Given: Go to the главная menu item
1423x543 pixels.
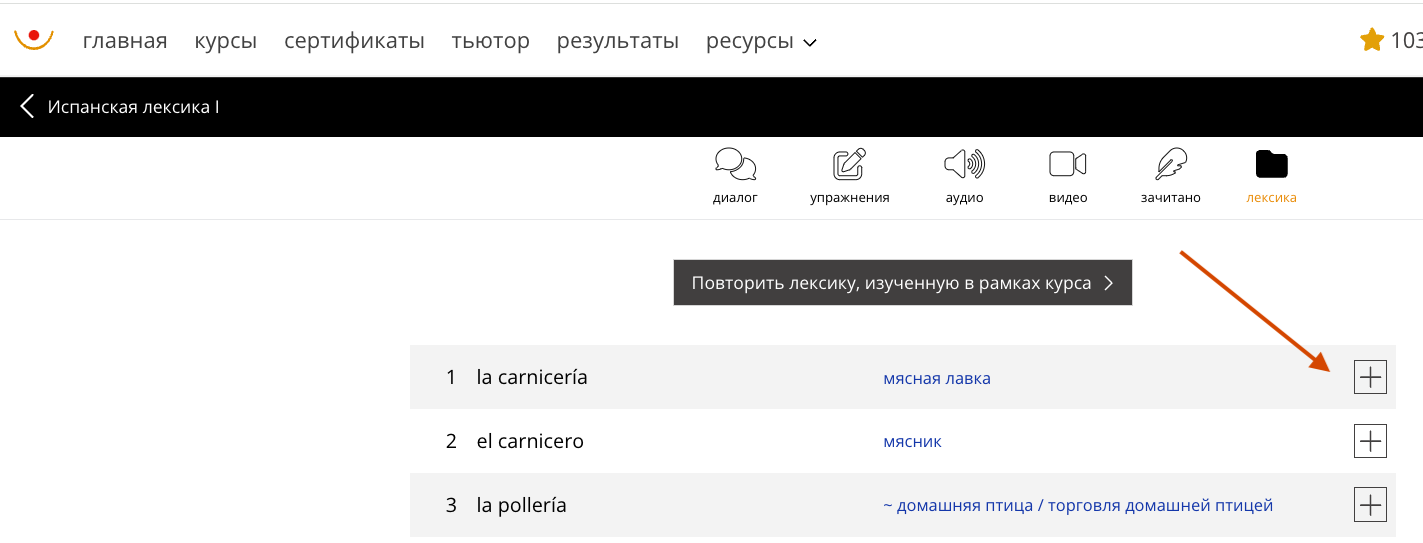Looking at the screenshot, I should 125,41.
